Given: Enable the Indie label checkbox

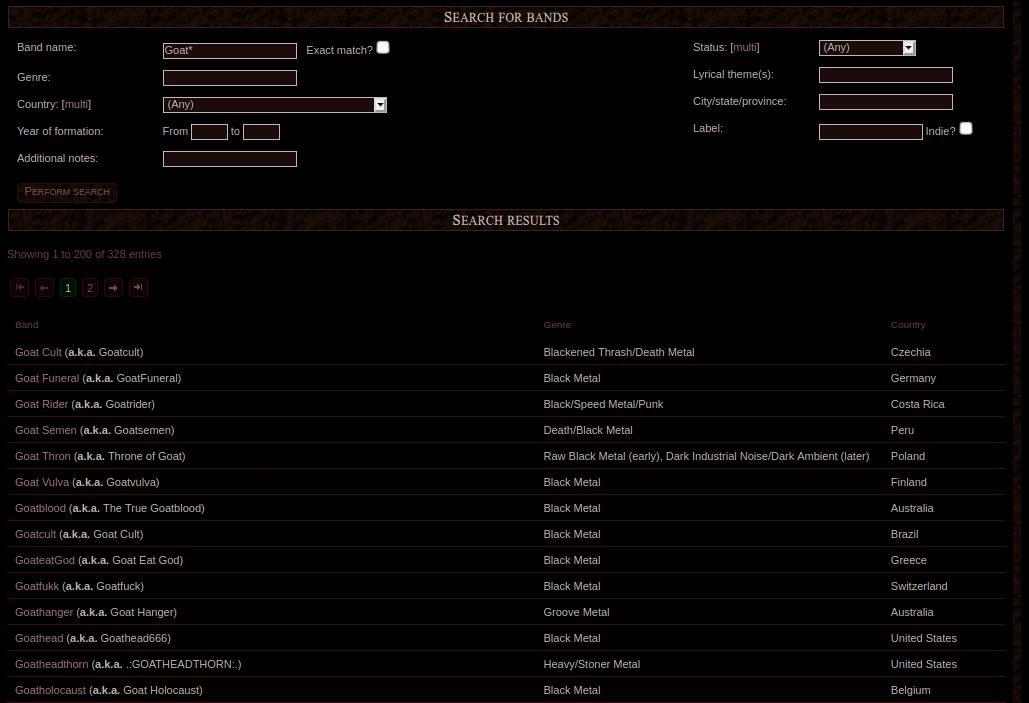Looking at the screenshot, I should [966, 129].
